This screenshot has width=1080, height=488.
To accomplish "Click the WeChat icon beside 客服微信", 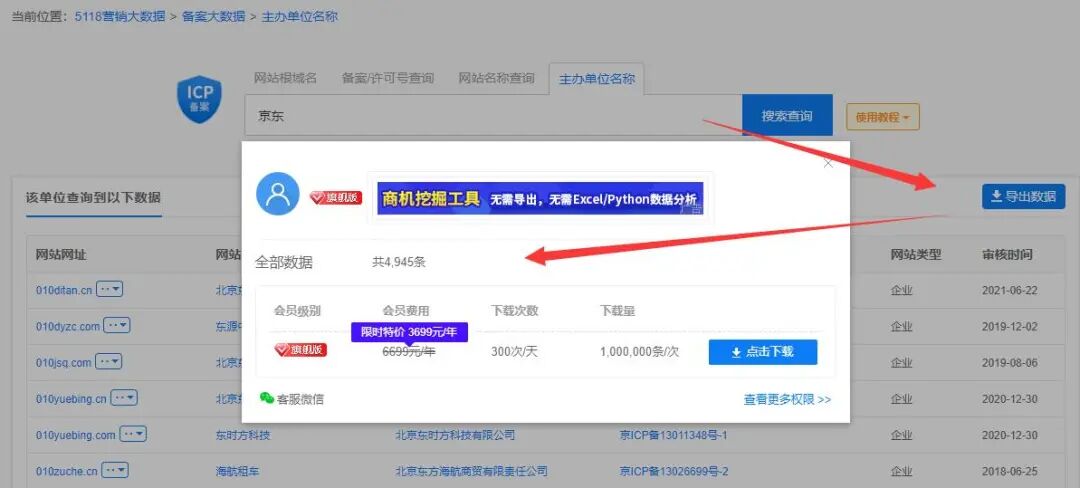I will pyautogui.click(x=267, y=397).
